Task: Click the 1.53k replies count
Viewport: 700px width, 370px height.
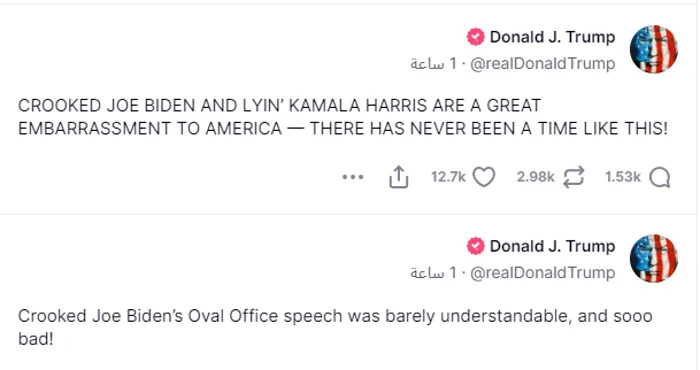Action: click(x=623, y=177)
